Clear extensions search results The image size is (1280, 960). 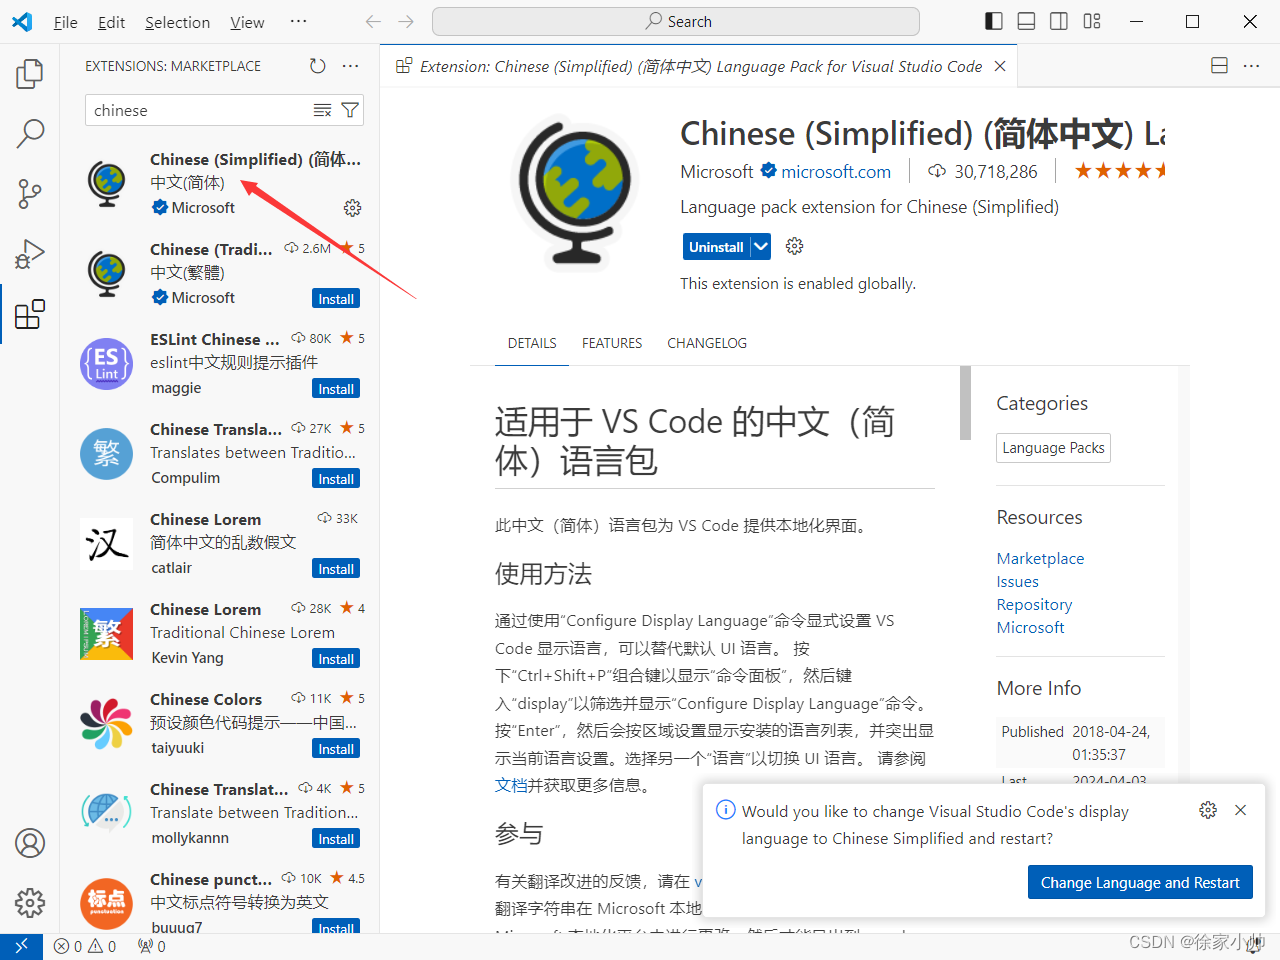point(322,110)
